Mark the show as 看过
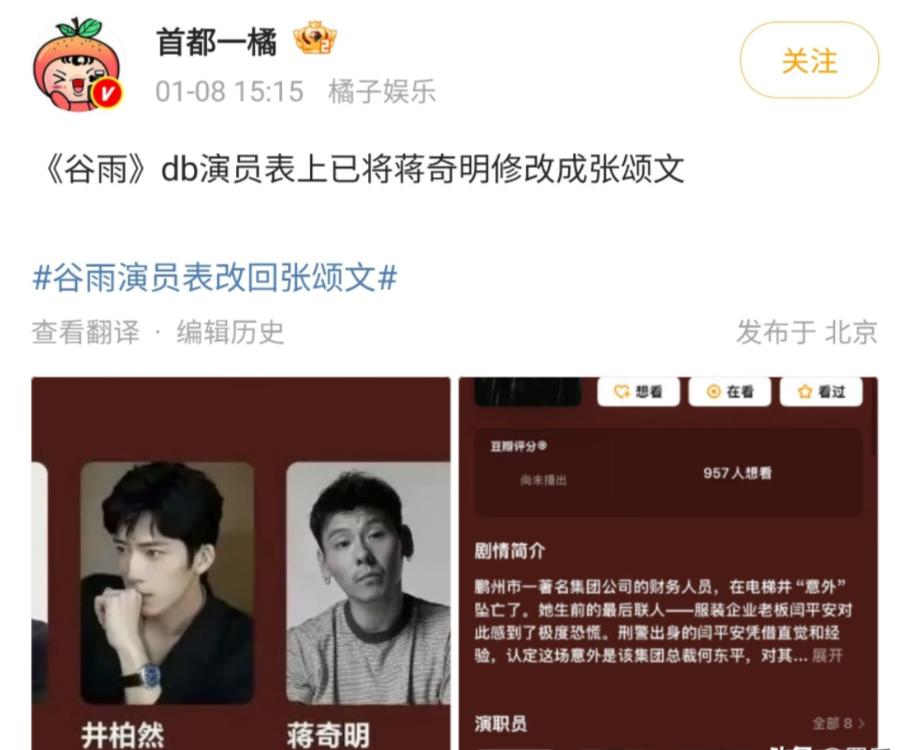Viewport: 904px width, 750px height. [x=821, y=392]
